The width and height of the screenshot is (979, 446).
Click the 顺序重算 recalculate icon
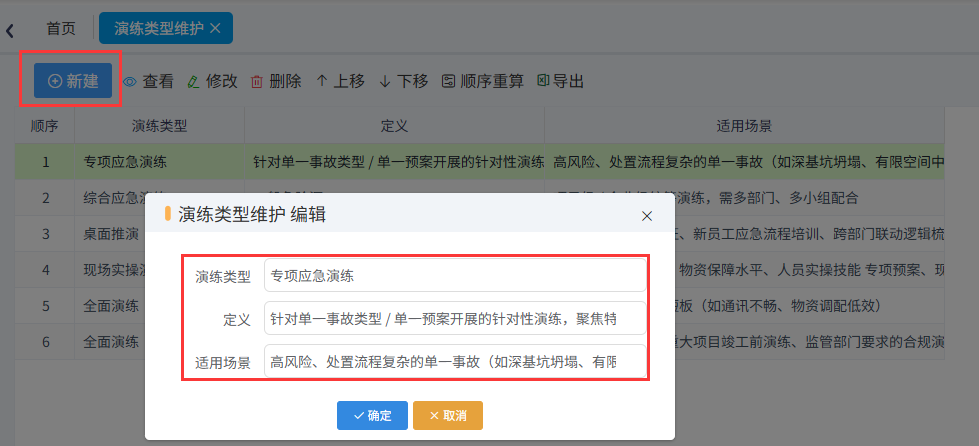(x=448, y=81)
